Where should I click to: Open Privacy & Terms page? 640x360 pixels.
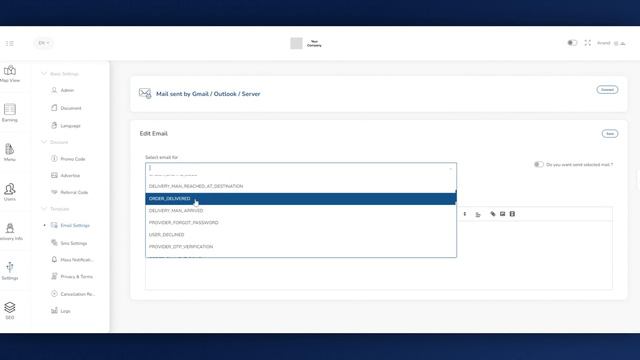coord(72,276)
